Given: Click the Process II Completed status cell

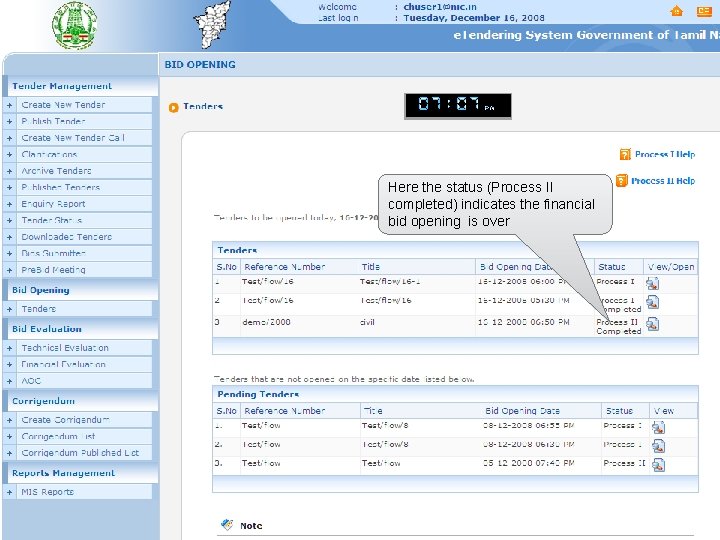Looking at the screenshot, I should [x=619, y=326].
